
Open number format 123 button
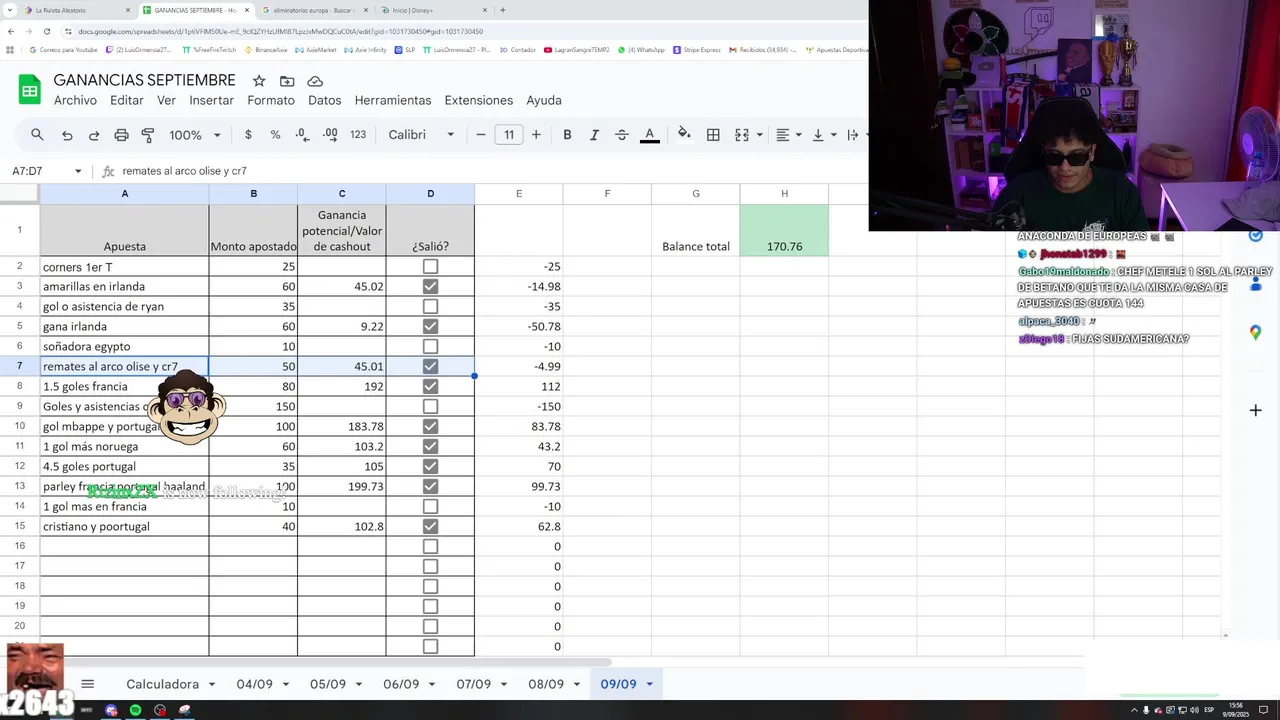tap(358, 135)
